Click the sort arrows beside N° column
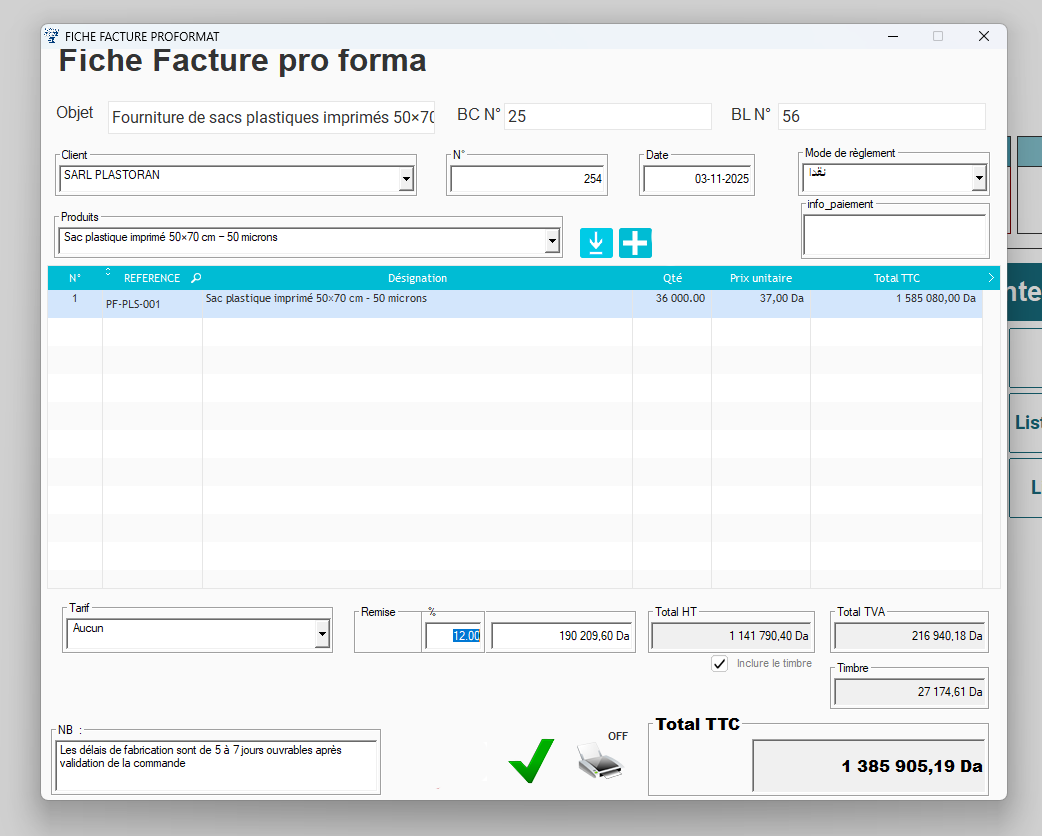Viewport: 1042px width, 836px height. (108, 273)
